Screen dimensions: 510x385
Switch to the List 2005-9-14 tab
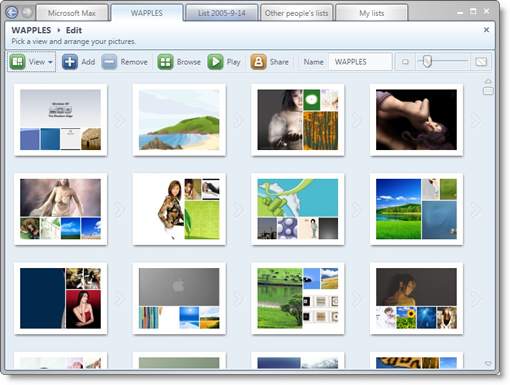click(x=222, y=13)
